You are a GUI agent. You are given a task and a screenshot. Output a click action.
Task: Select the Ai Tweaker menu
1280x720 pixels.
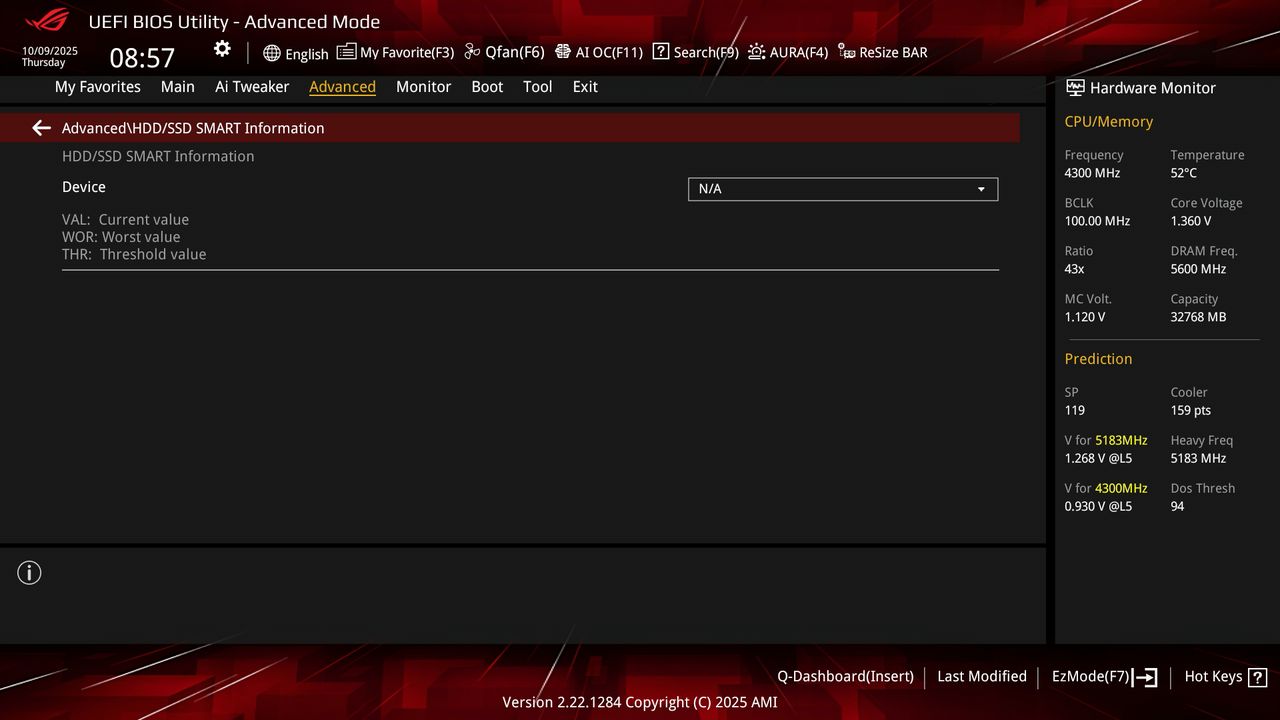pos(252,87)
